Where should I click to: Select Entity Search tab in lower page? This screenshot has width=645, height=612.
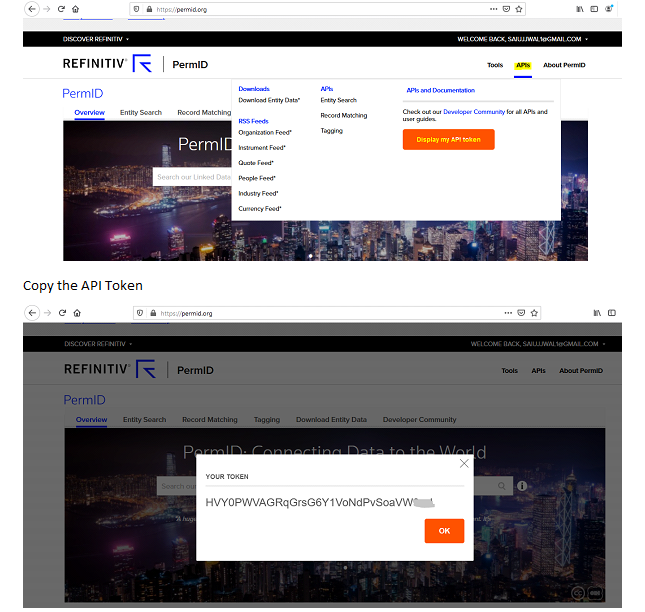click(x=144, y=420)
